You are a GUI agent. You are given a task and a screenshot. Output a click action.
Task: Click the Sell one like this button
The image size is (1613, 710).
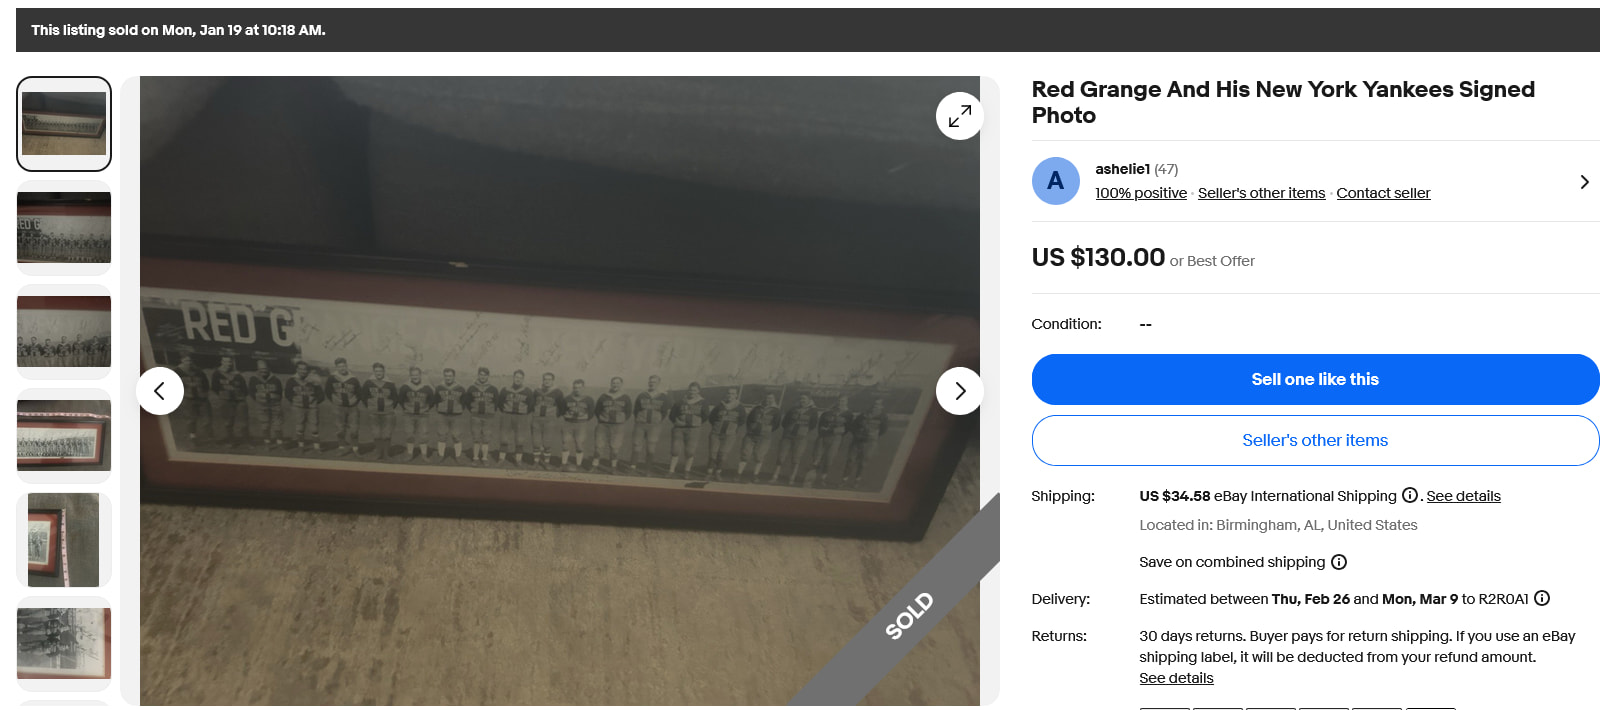1315,379
